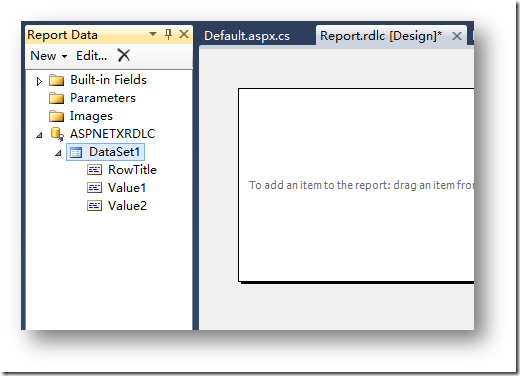Close the Report Data panel

coord(184,34)
